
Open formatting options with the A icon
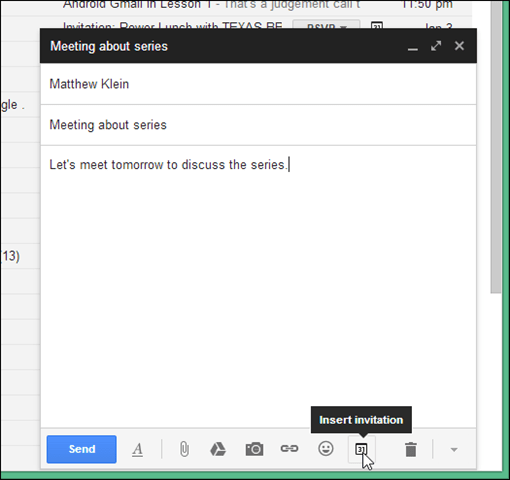pos(137,449)
